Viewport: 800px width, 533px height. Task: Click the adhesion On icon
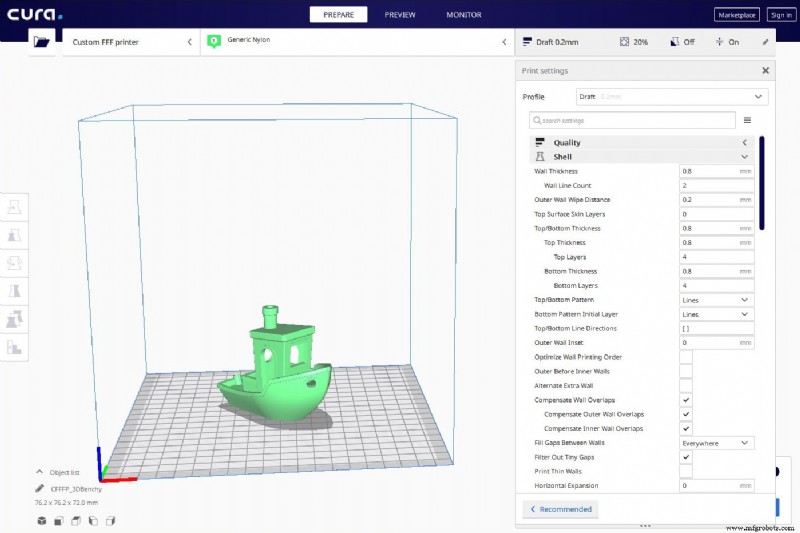click(719, 42)
